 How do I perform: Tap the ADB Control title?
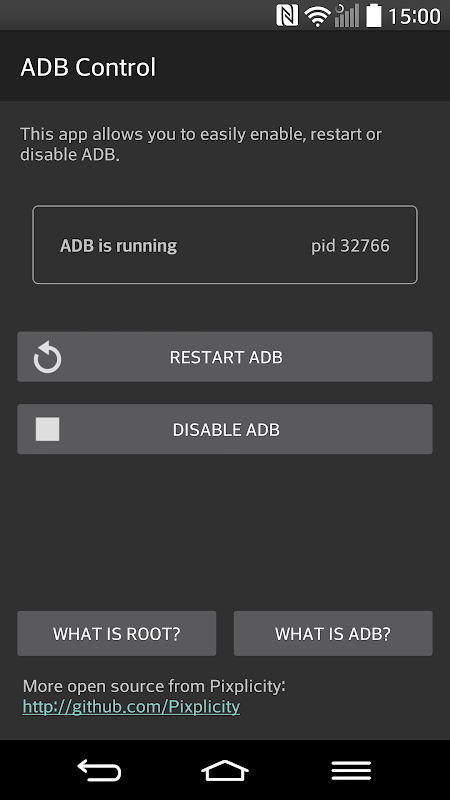88,67
